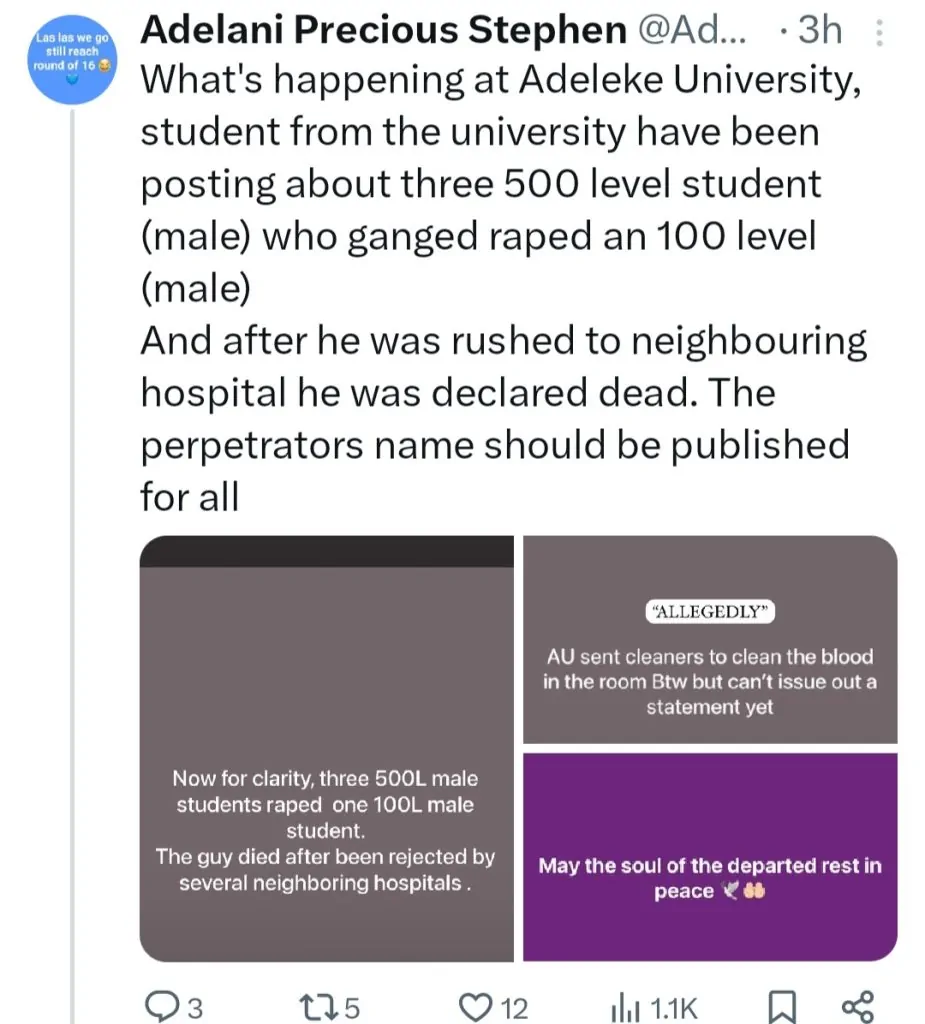The image size is (925, 1024).
Task: Tap the repost count showing 5
Action: (352, 1008)
